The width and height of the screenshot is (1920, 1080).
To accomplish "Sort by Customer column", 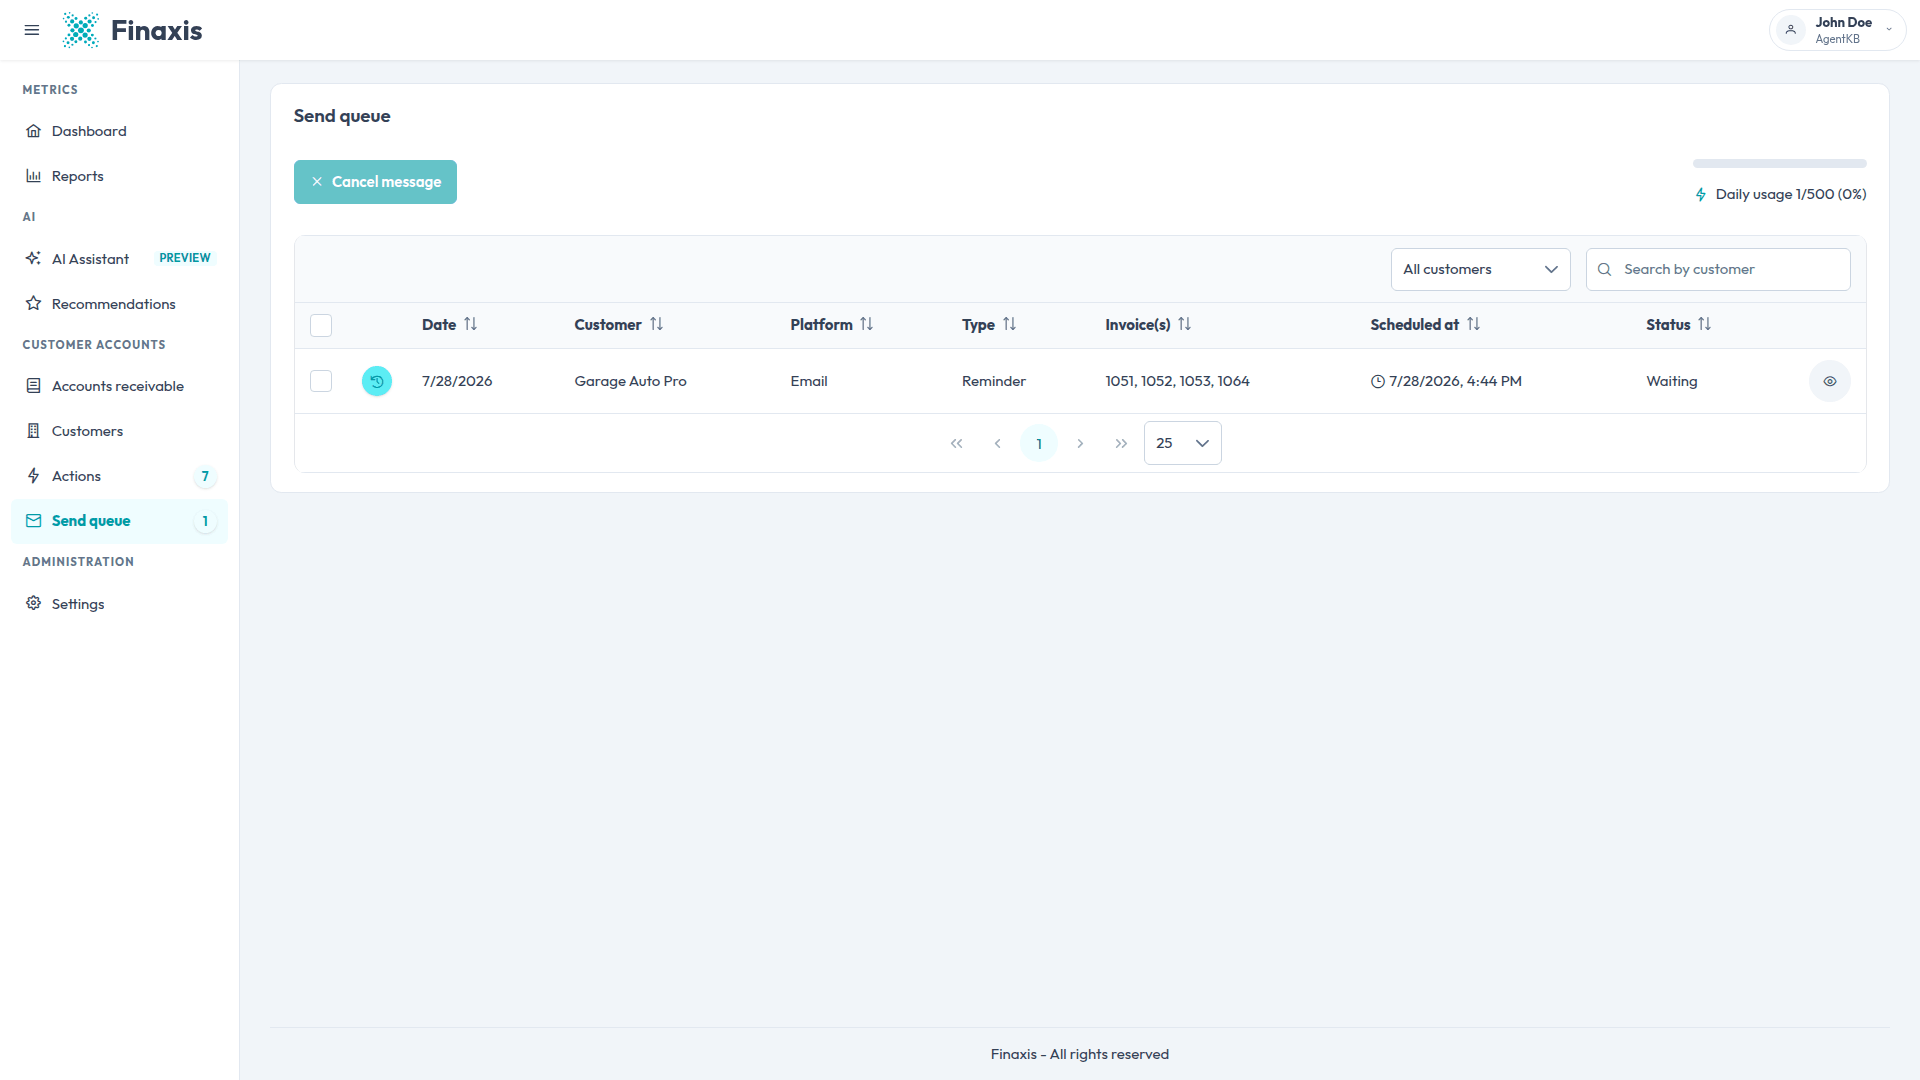I will tap(618, 325).
